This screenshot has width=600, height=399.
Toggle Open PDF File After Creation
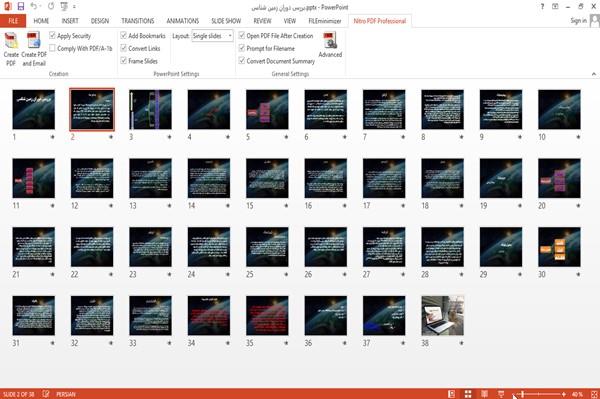click(242, 36)
